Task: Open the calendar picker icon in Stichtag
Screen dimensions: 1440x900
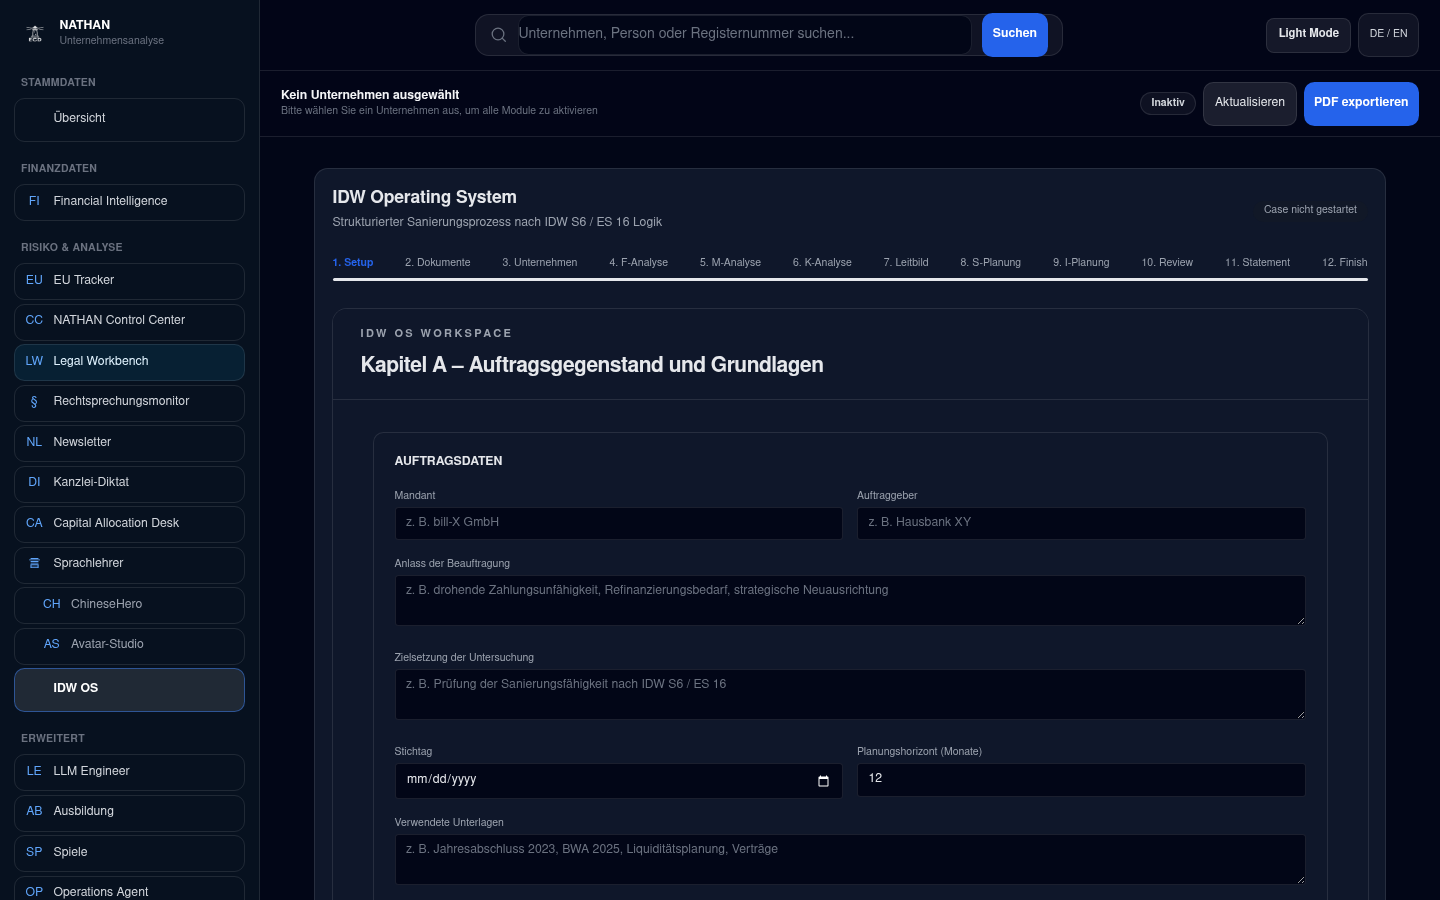Action: (x=823, y=781)
